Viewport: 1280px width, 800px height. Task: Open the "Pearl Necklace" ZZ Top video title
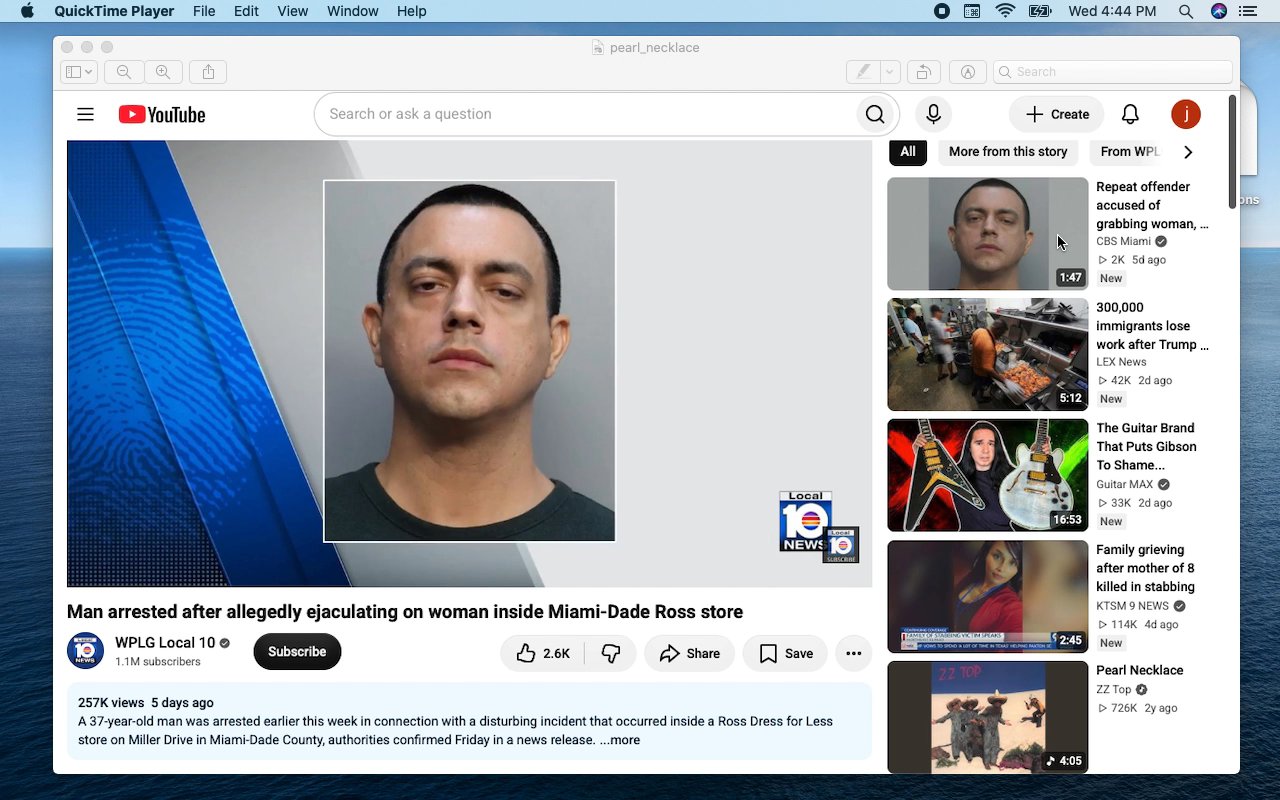[x=1140, y=670]
